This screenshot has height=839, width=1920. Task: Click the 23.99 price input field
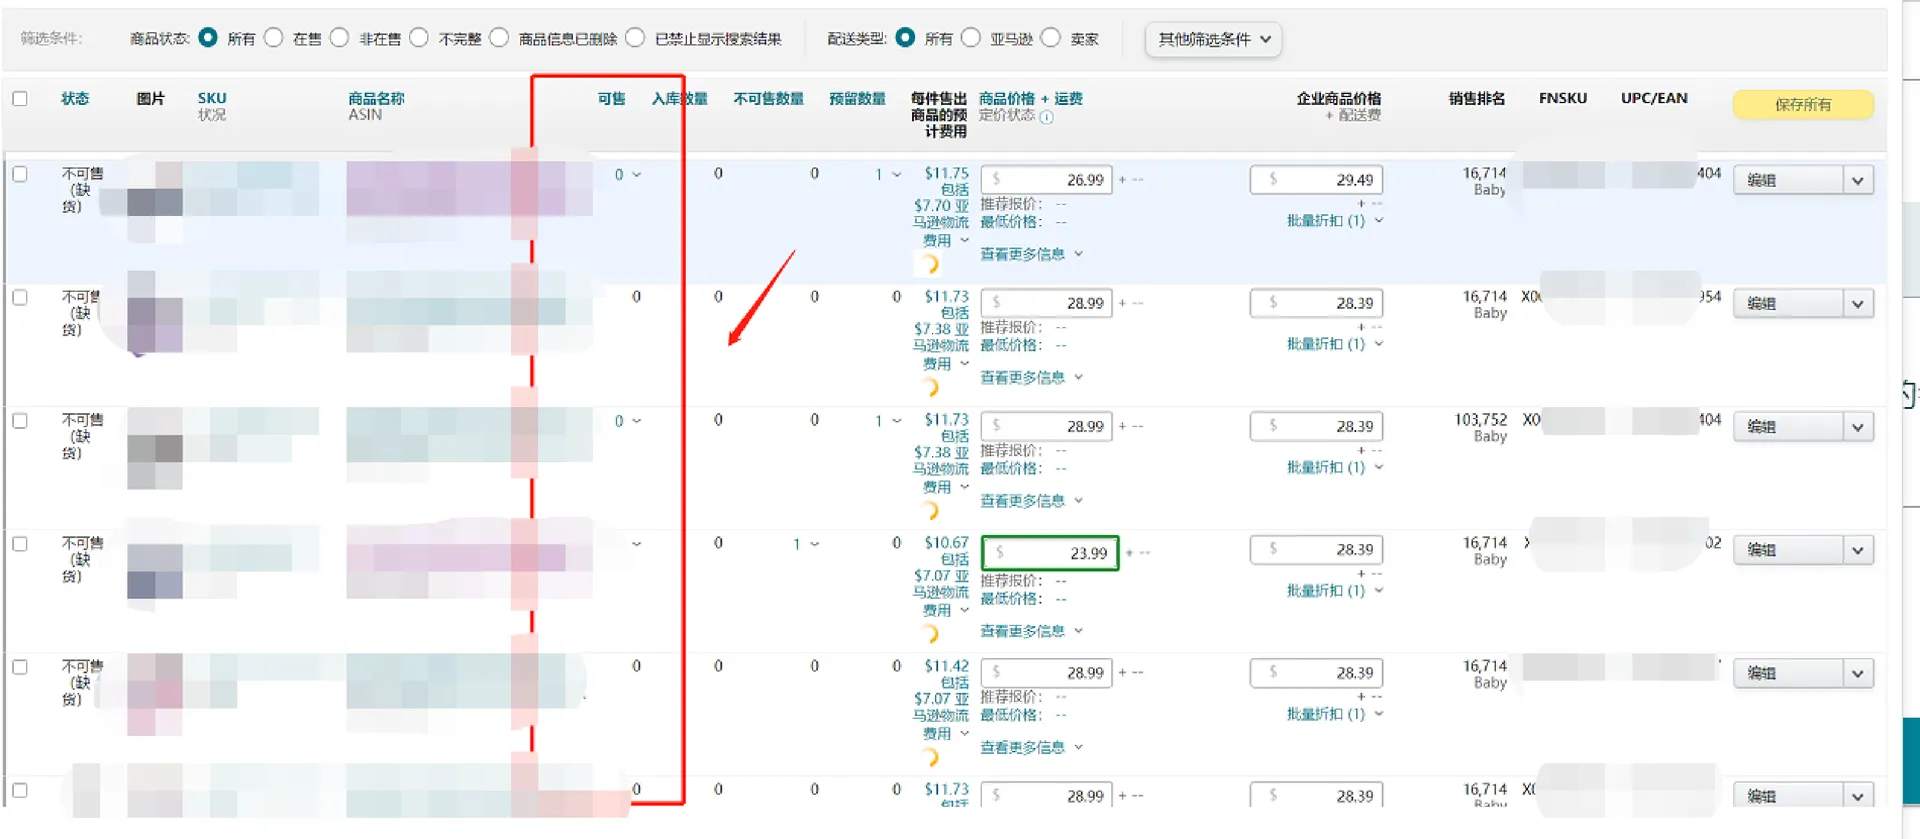pyautogui.click(x=1050, y=553)
